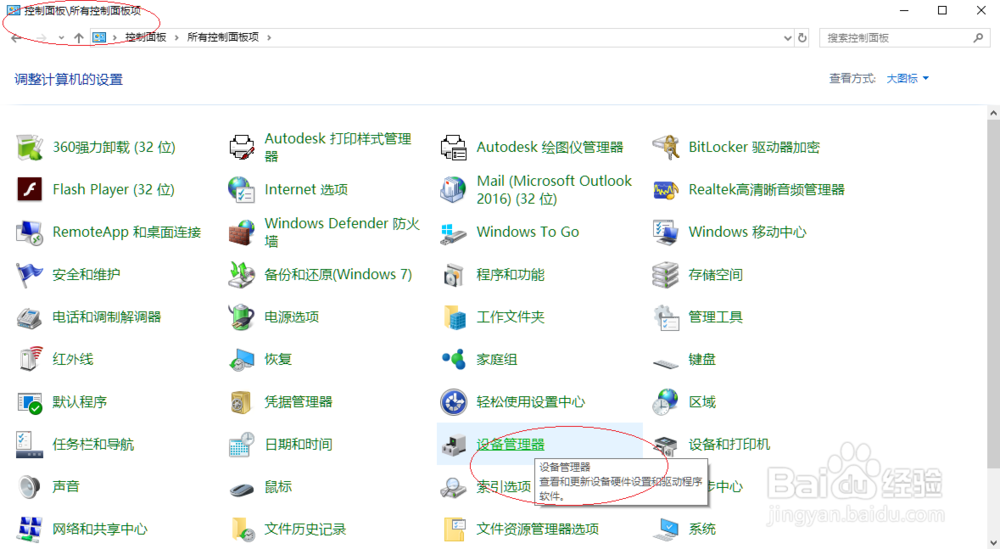Open the 程序和功能 icon
1000x549 pixels.
tap(453, 275)
